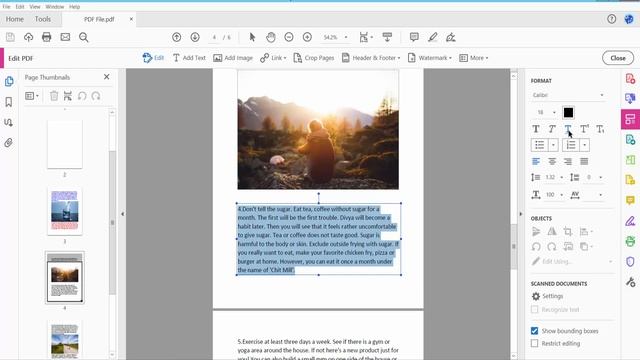Apply underline text style
This screenshot has width=640, height=360.
(x=568, y=129)
